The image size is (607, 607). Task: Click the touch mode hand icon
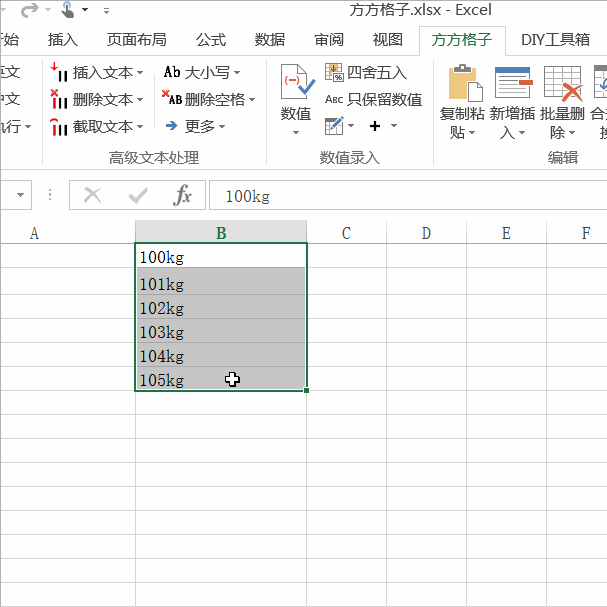click(x=68, y=10)
